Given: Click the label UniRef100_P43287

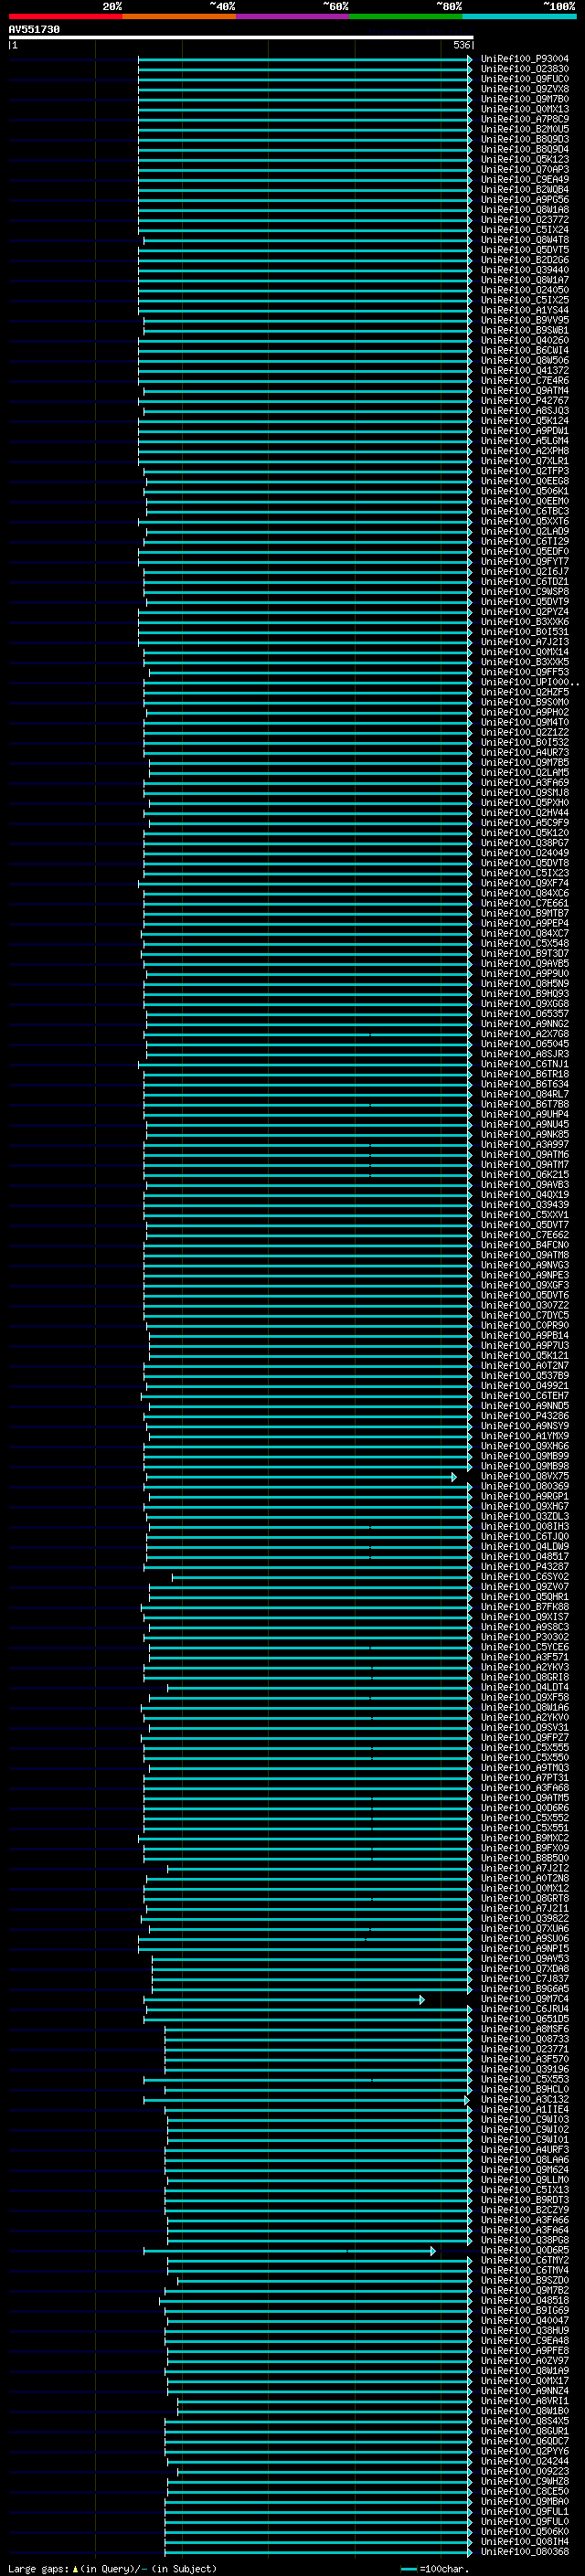Looking at the screenshot, I should tap(525, 1567).
